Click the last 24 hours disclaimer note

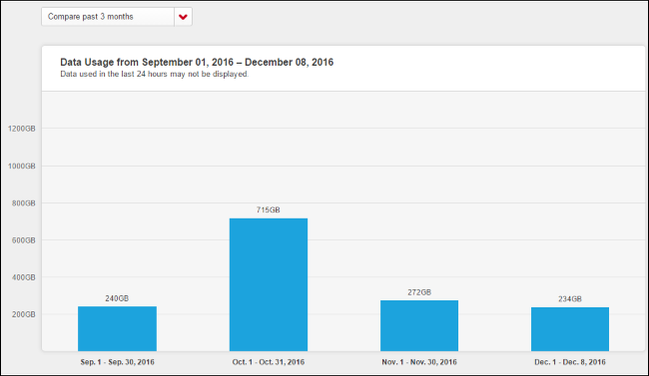click(154, 74)
